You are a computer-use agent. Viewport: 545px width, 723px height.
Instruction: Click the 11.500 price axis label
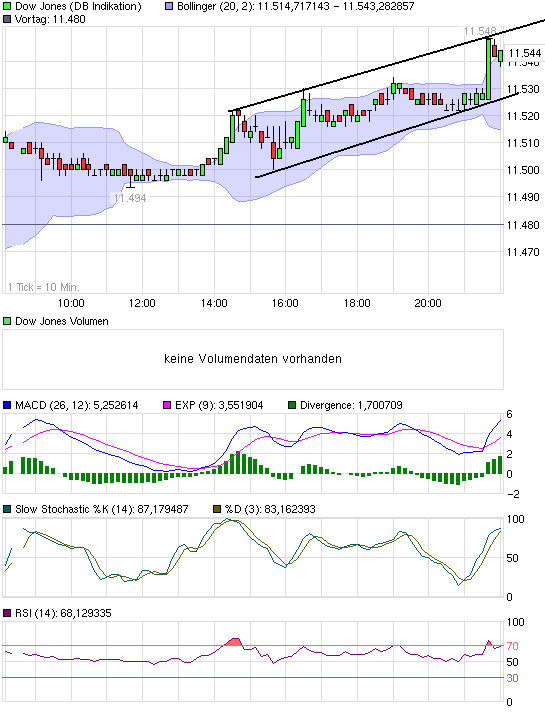point(523,170)
